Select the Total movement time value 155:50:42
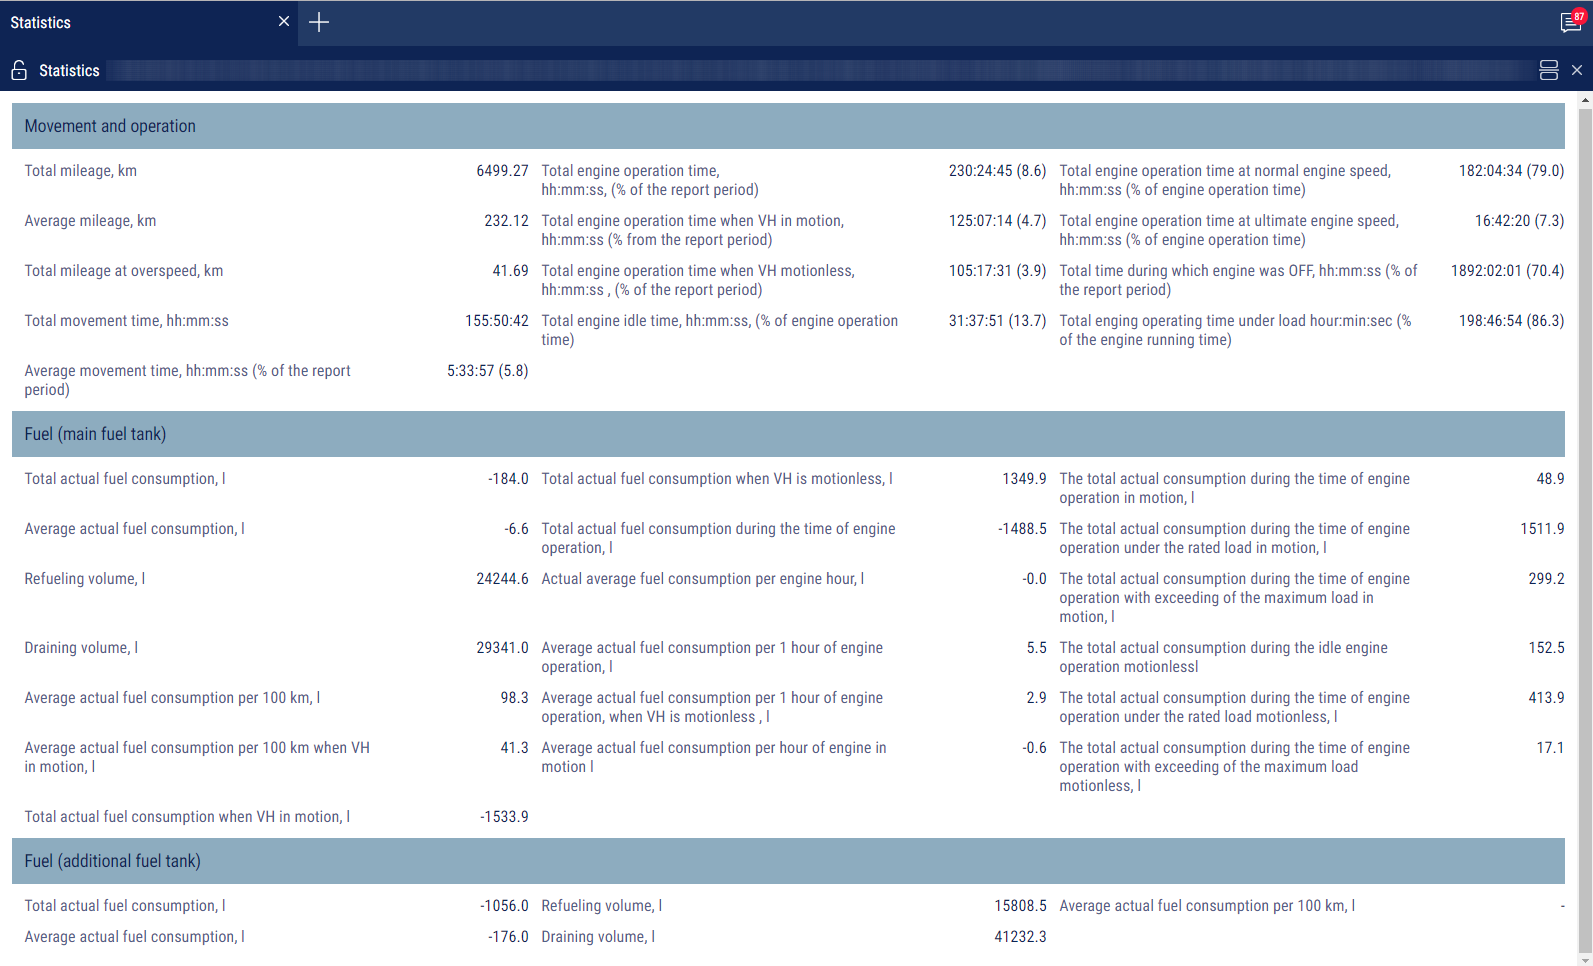Image resolution: width=1593 pixels, height=966 pixels. 497,321
